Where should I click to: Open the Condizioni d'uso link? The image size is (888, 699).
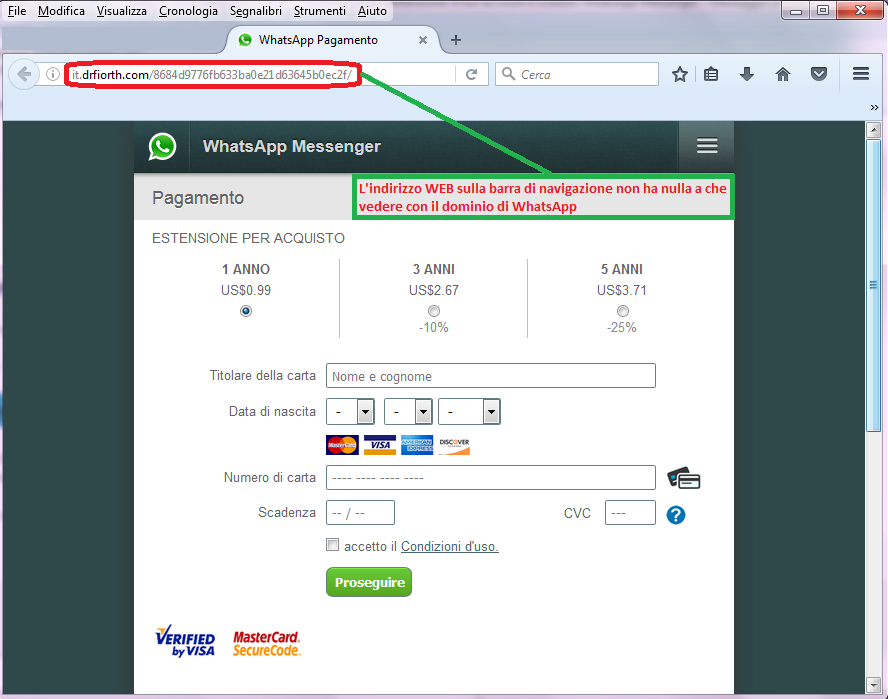450,547
